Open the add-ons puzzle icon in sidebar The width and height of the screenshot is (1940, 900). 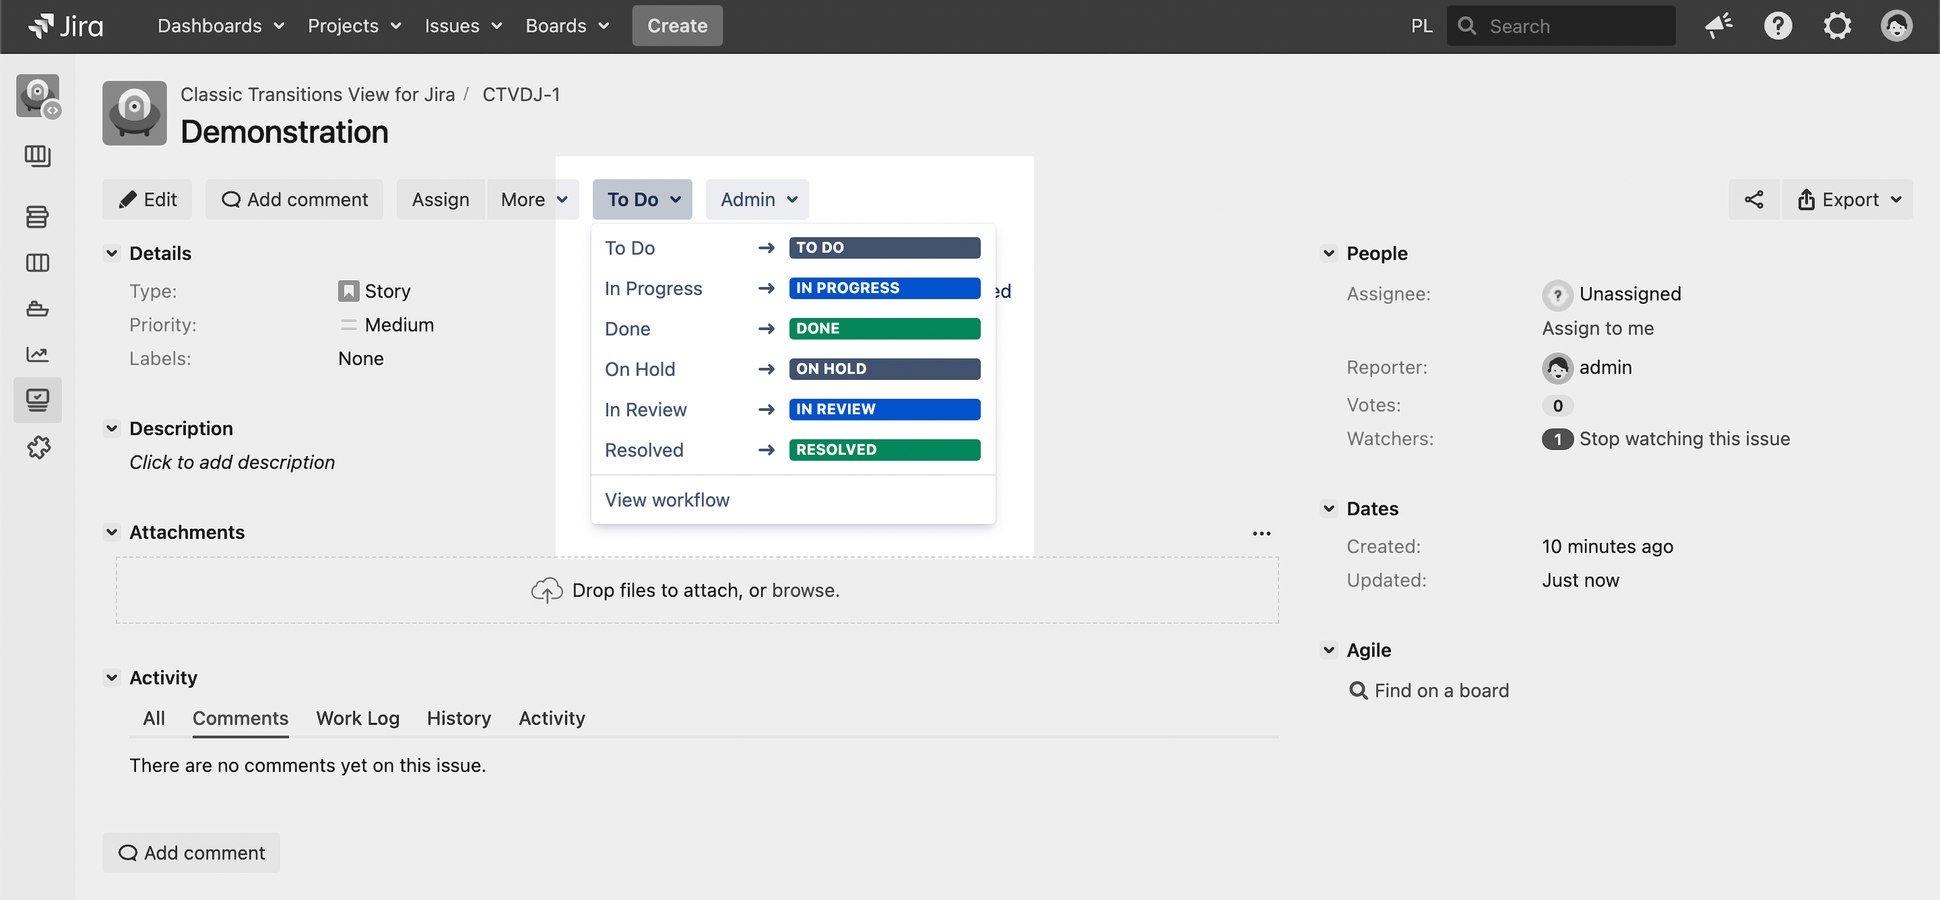tap(38, 447)
